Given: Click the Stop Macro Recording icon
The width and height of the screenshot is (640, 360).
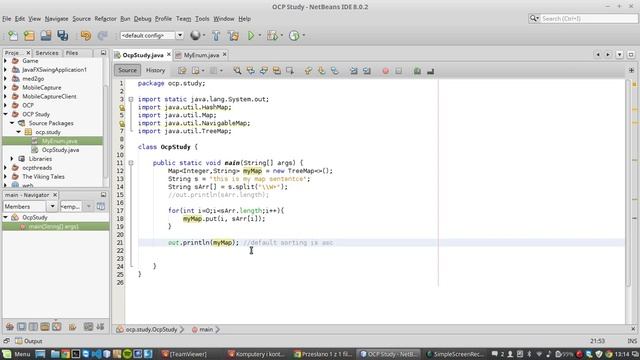Looking at the screenshot, I should click(398, 71).
